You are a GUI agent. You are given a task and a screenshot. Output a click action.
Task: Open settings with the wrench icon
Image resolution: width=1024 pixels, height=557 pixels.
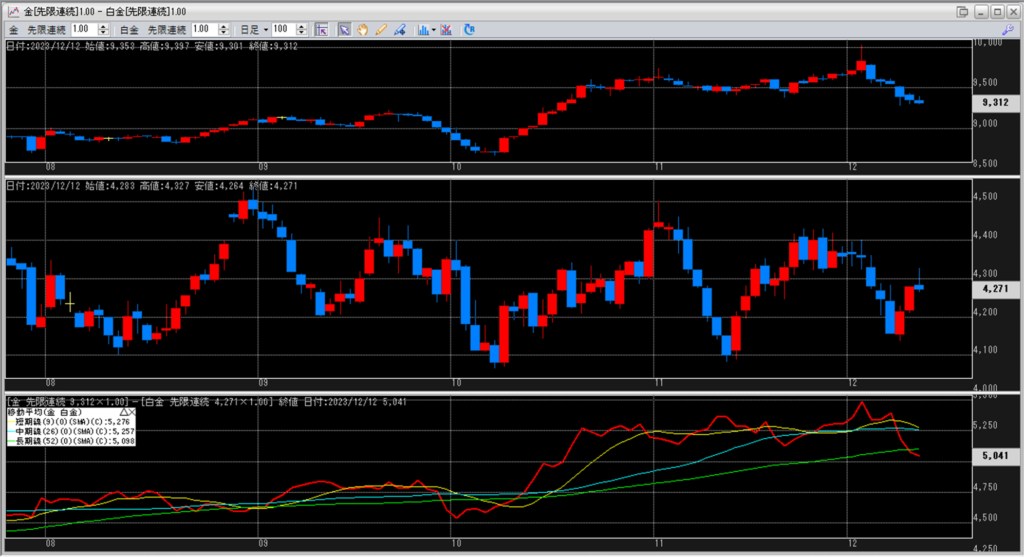pos(1007,30)
